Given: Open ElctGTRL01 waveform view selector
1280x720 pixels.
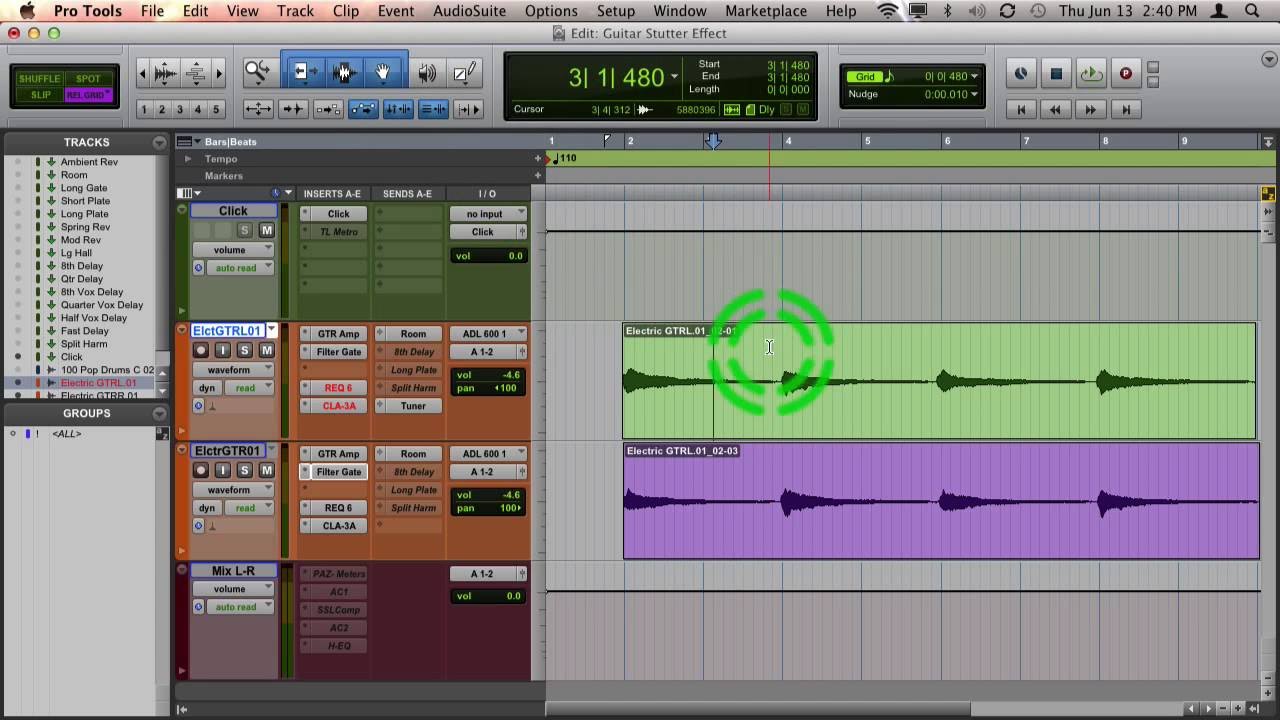Looking at the screenshot, I should point(233,370).
